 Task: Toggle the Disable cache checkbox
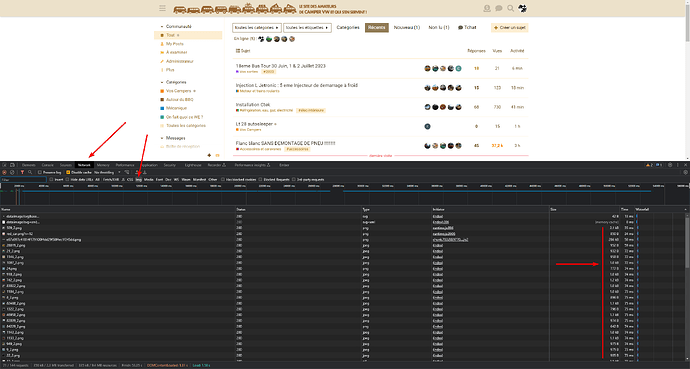pos(68,172)
